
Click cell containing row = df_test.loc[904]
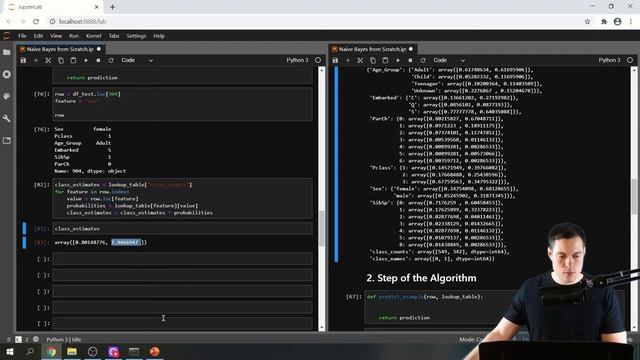click(x=182, y=104)
